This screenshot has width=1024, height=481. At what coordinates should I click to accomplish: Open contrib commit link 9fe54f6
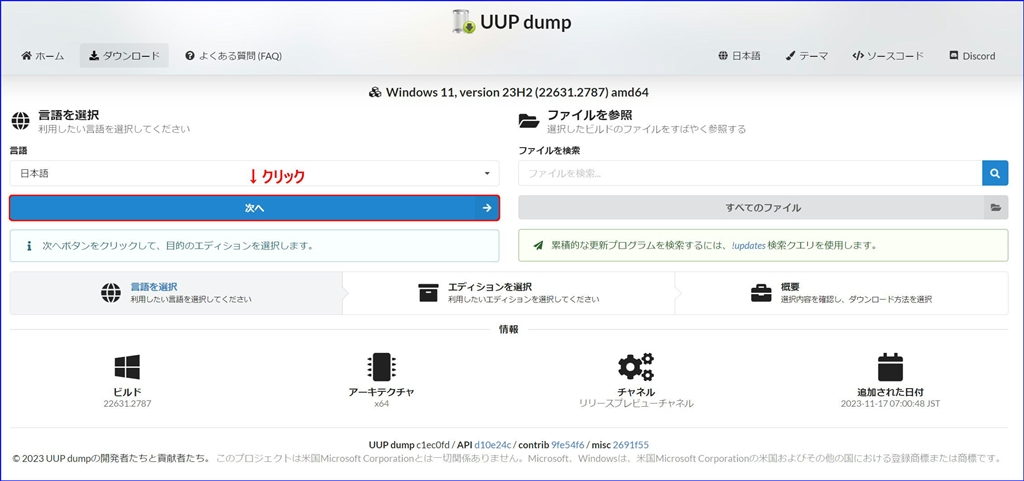568,444
